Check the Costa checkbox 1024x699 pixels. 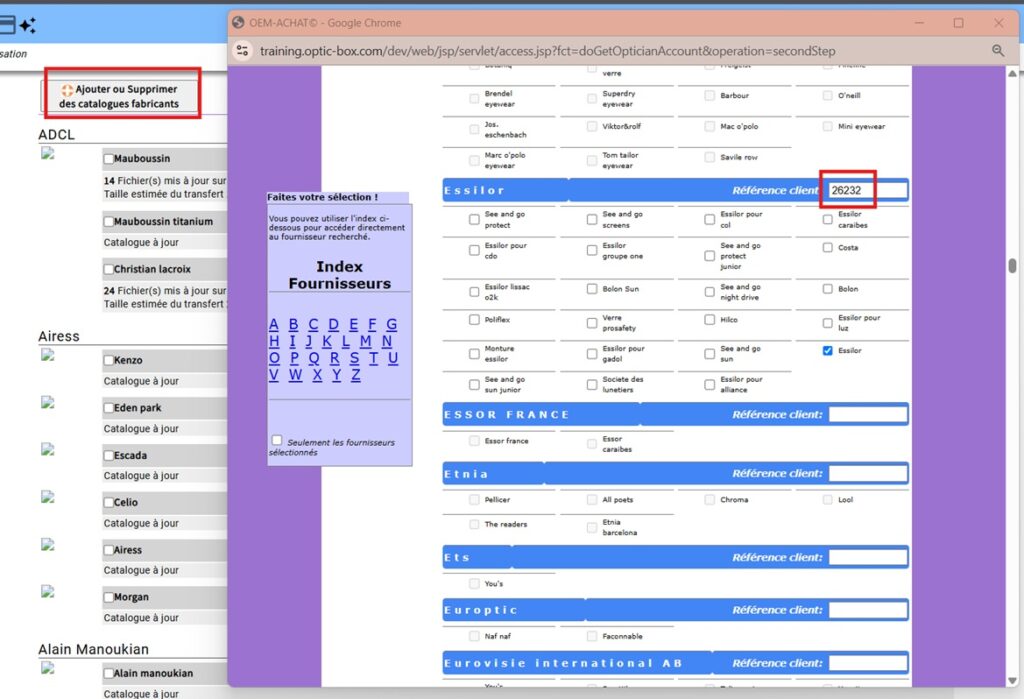click(827, 248)
